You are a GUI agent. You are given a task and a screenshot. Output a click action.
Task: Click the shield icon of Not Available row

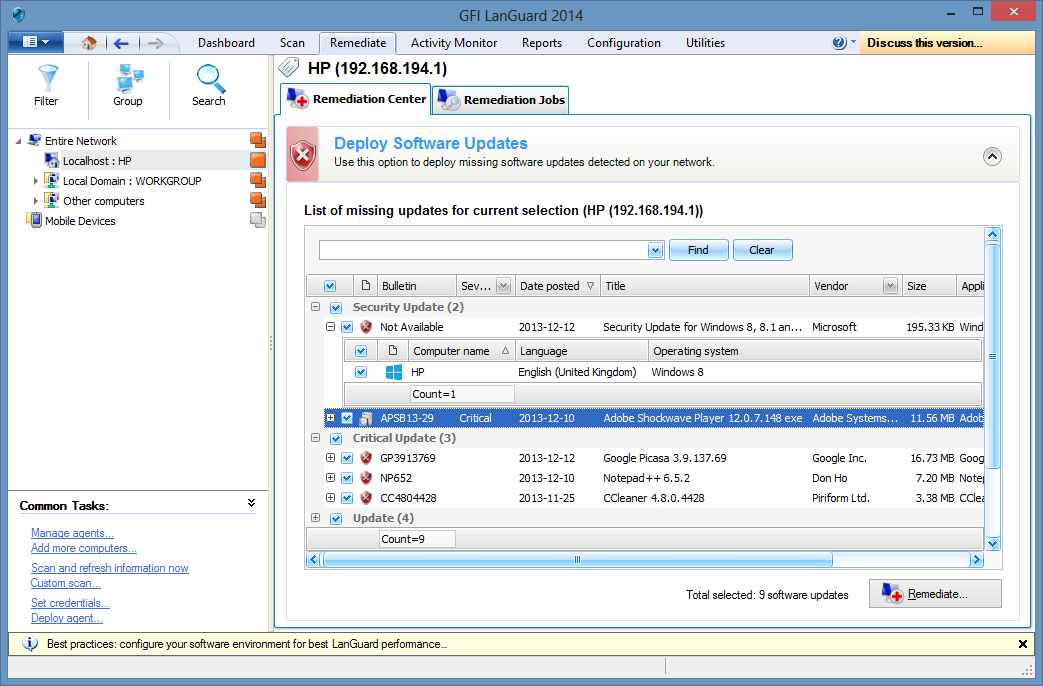(366, 327)
